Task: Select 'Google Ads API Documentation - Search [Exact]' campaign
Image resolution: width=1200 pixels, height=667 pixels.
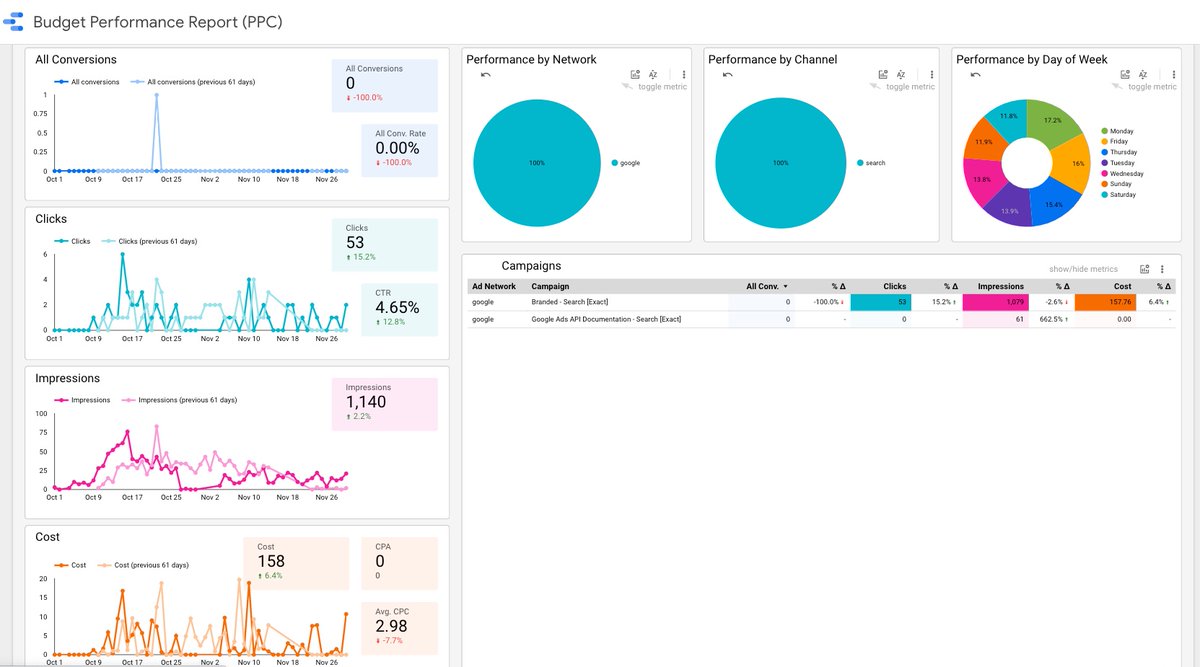Action: 606,319
